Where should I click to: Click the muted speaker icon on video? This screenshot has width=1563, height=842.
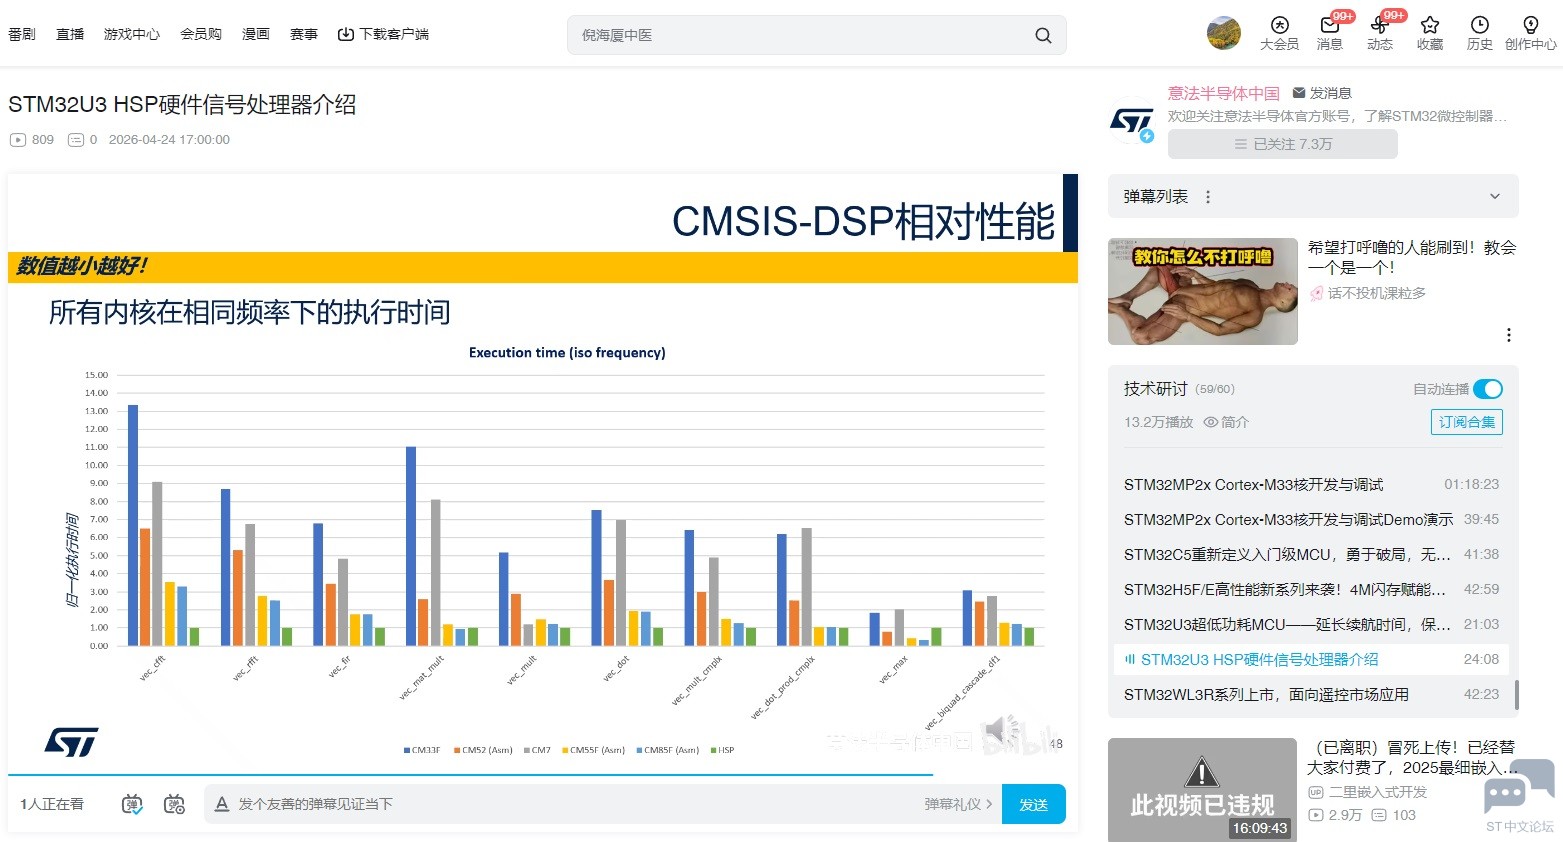pos(1001,731)
